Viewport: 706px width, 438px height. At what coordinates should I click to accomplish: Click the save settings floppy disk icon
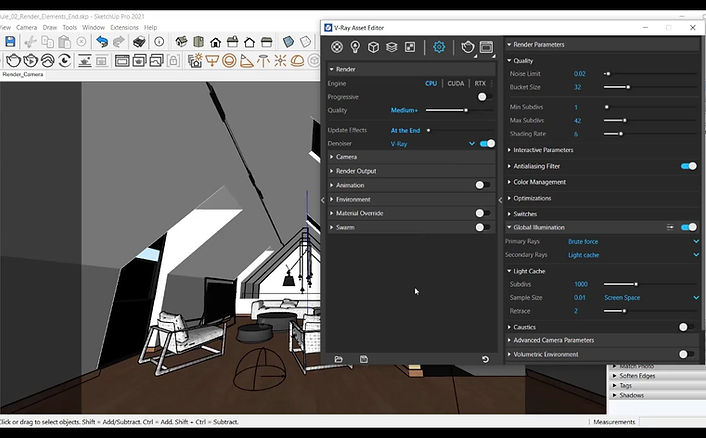pos(364,359)
